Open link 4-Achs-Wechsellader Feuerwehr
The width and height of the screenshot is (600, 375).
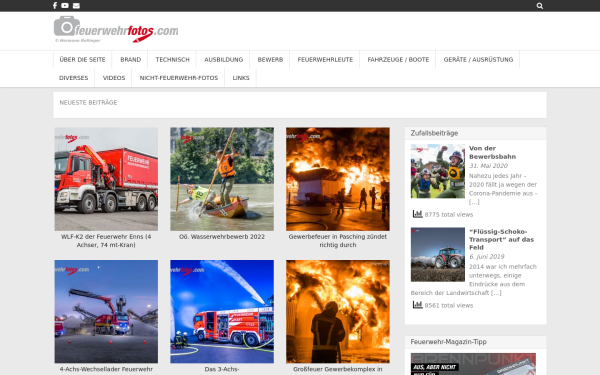106,369
